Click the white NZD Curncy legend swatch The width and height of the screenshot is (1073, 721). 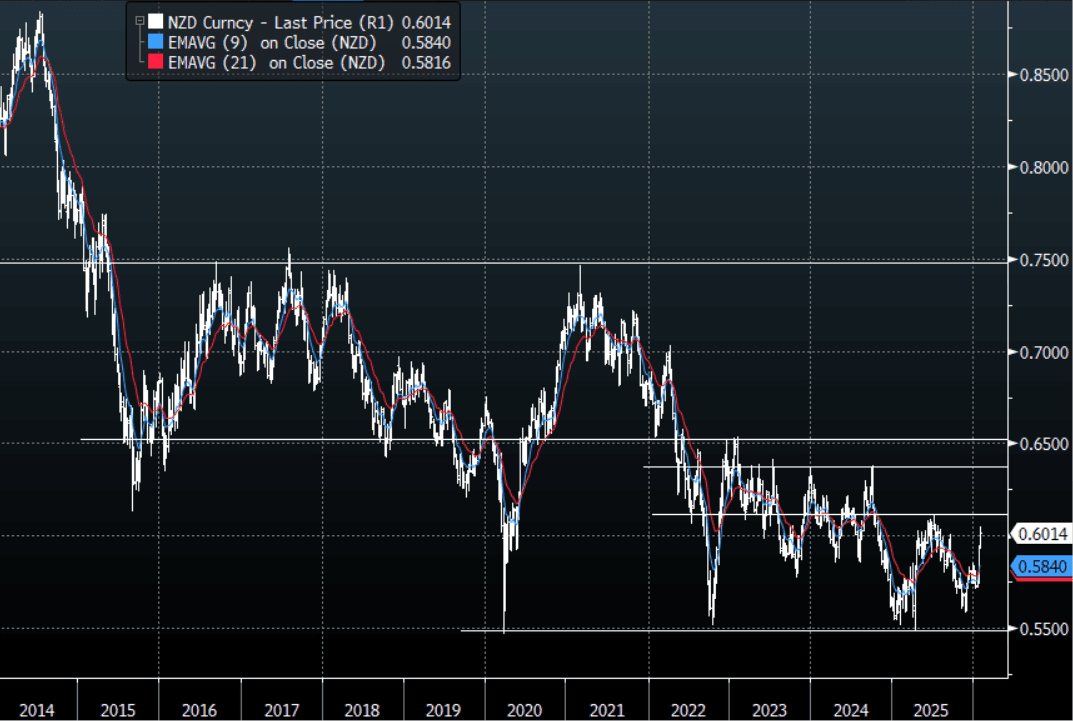coord(156,22)
